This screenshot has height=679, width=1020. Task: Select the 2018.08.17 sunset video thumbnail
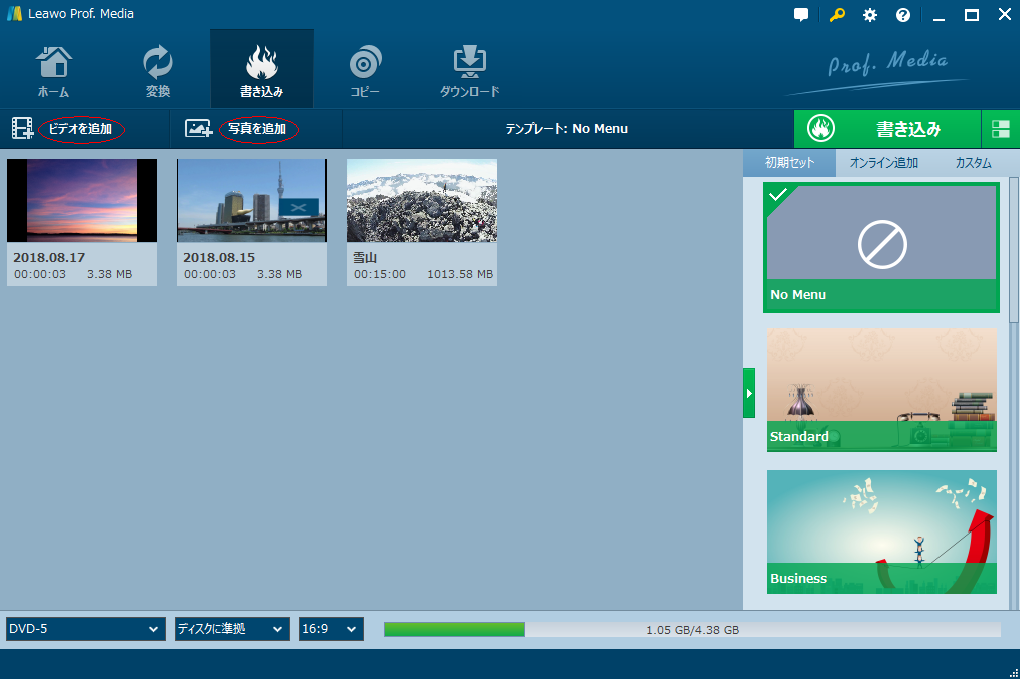point(82,200)
